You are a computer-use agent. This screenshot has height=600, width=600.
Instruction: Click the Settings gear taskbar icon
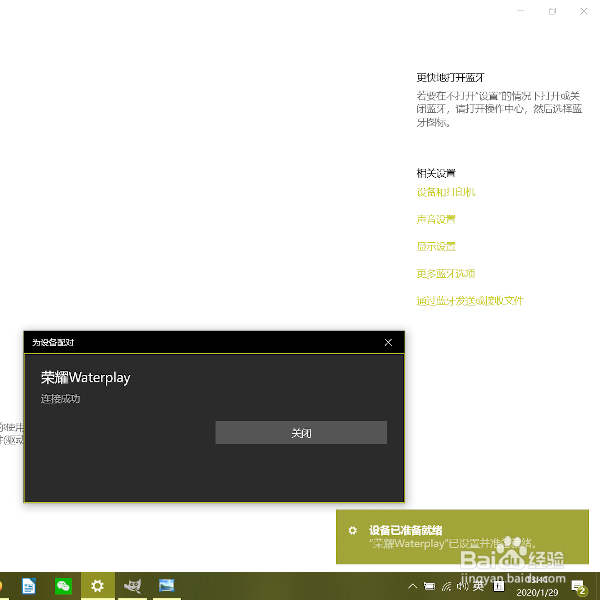[x=98, y=585]
